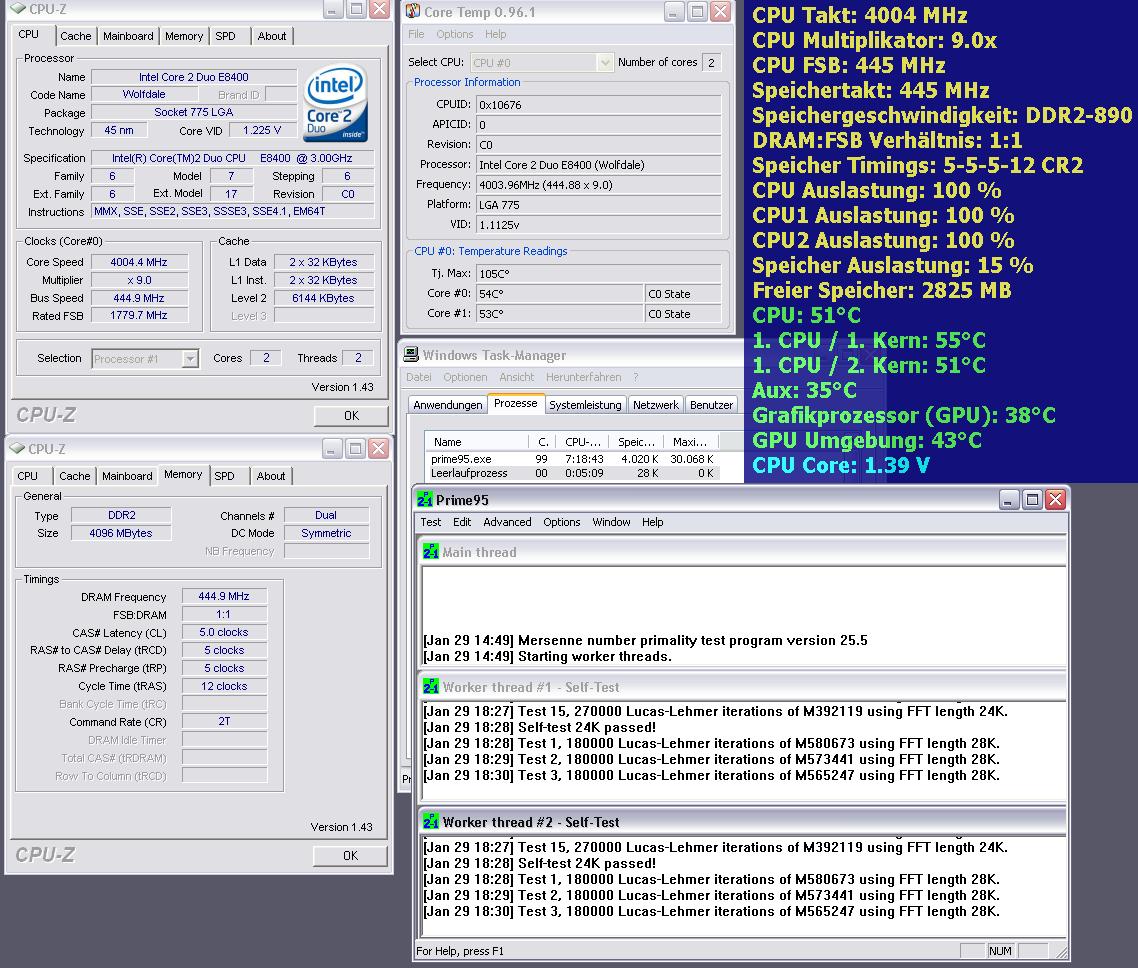Click Prime95 resize grip in status bar
Viewport: 1138px width, 968px height.
1062,951
